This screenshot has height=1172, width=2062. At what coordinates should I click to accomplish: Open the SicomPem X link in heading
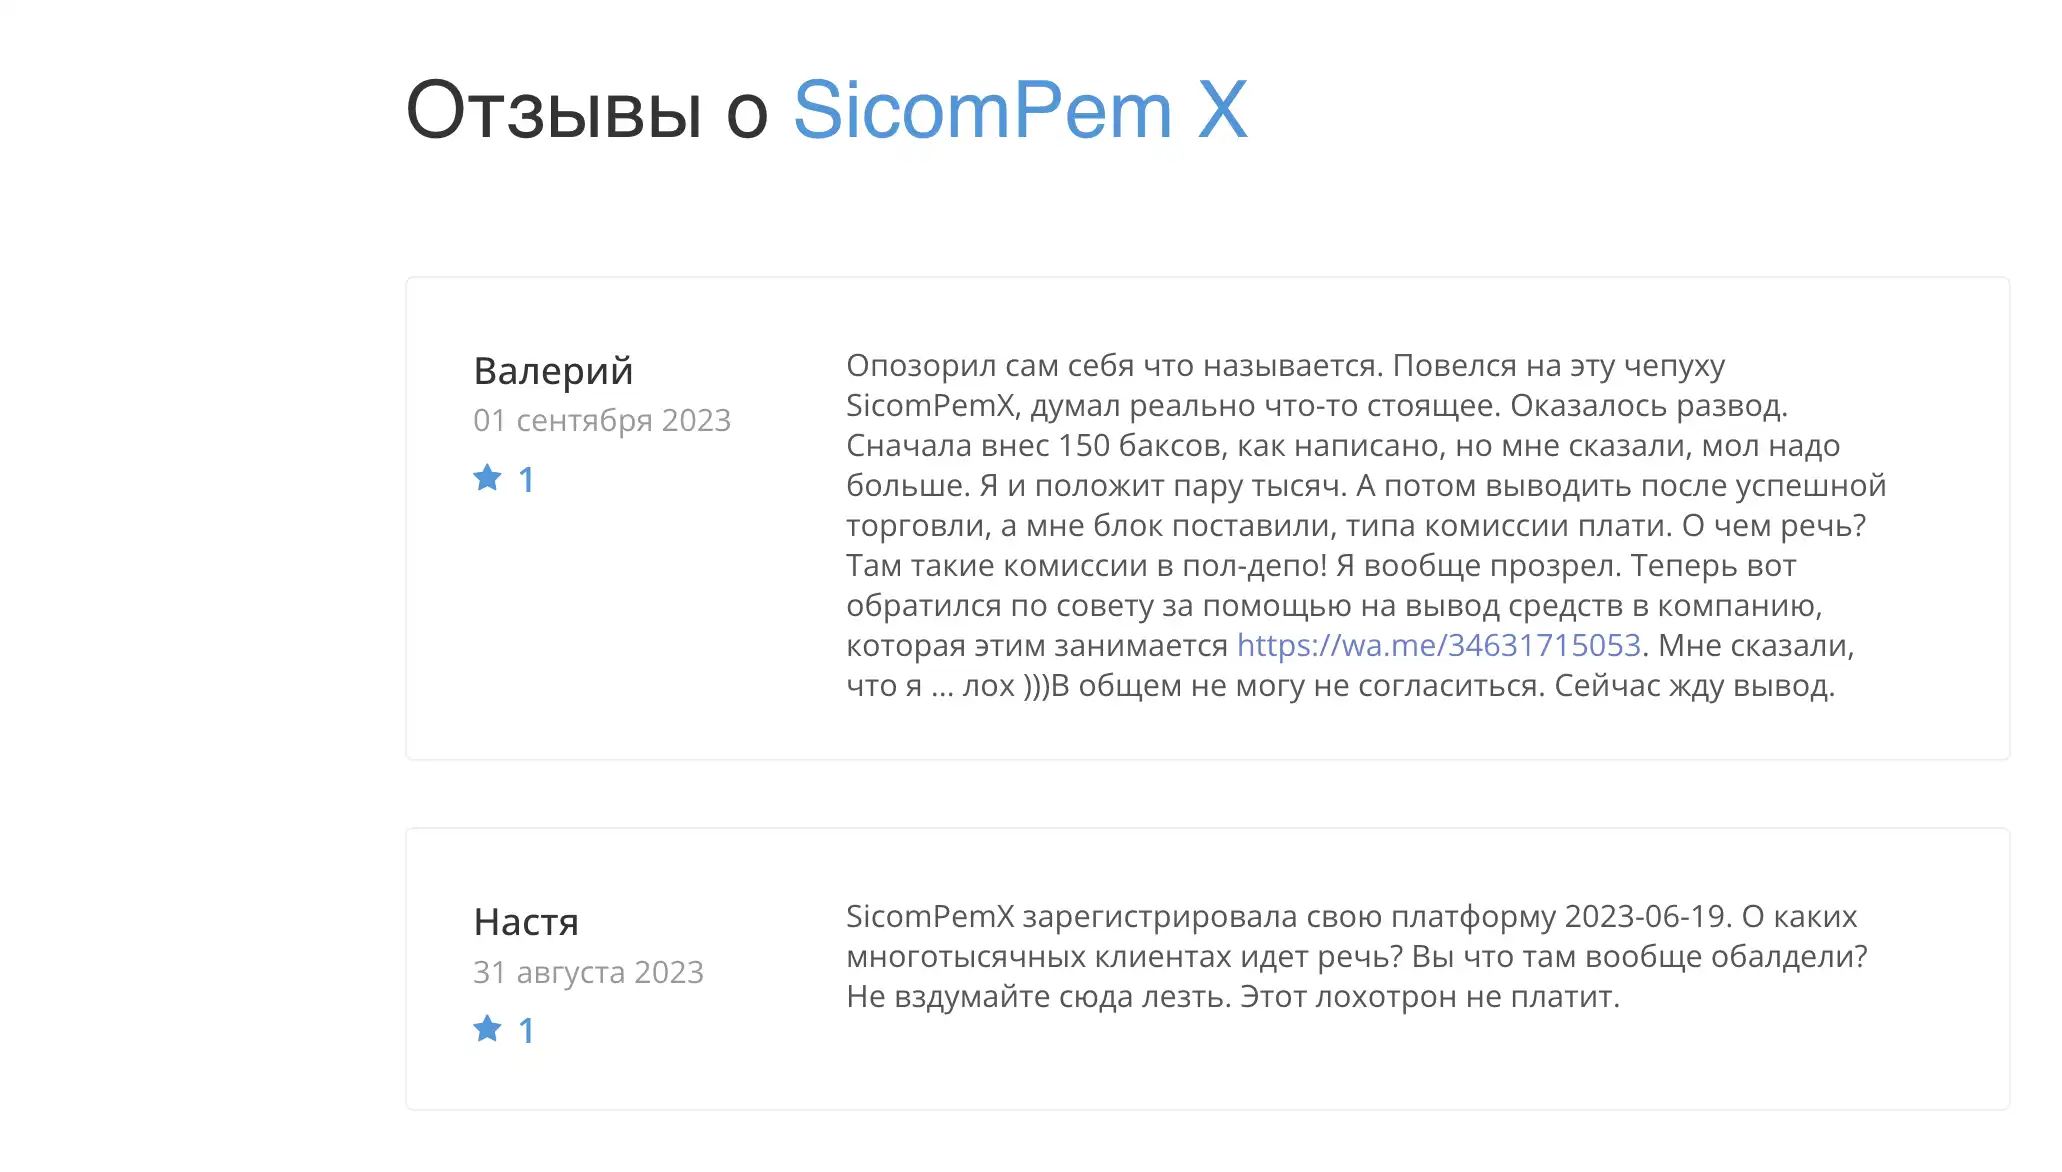[1020, 110]
